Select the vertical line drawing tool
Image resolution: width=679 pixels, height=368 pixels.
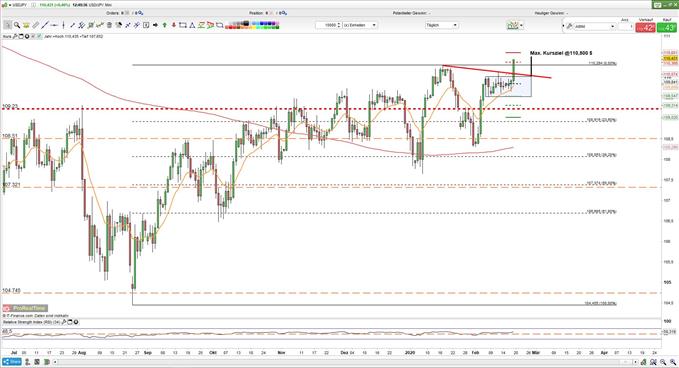click(64, 25)
